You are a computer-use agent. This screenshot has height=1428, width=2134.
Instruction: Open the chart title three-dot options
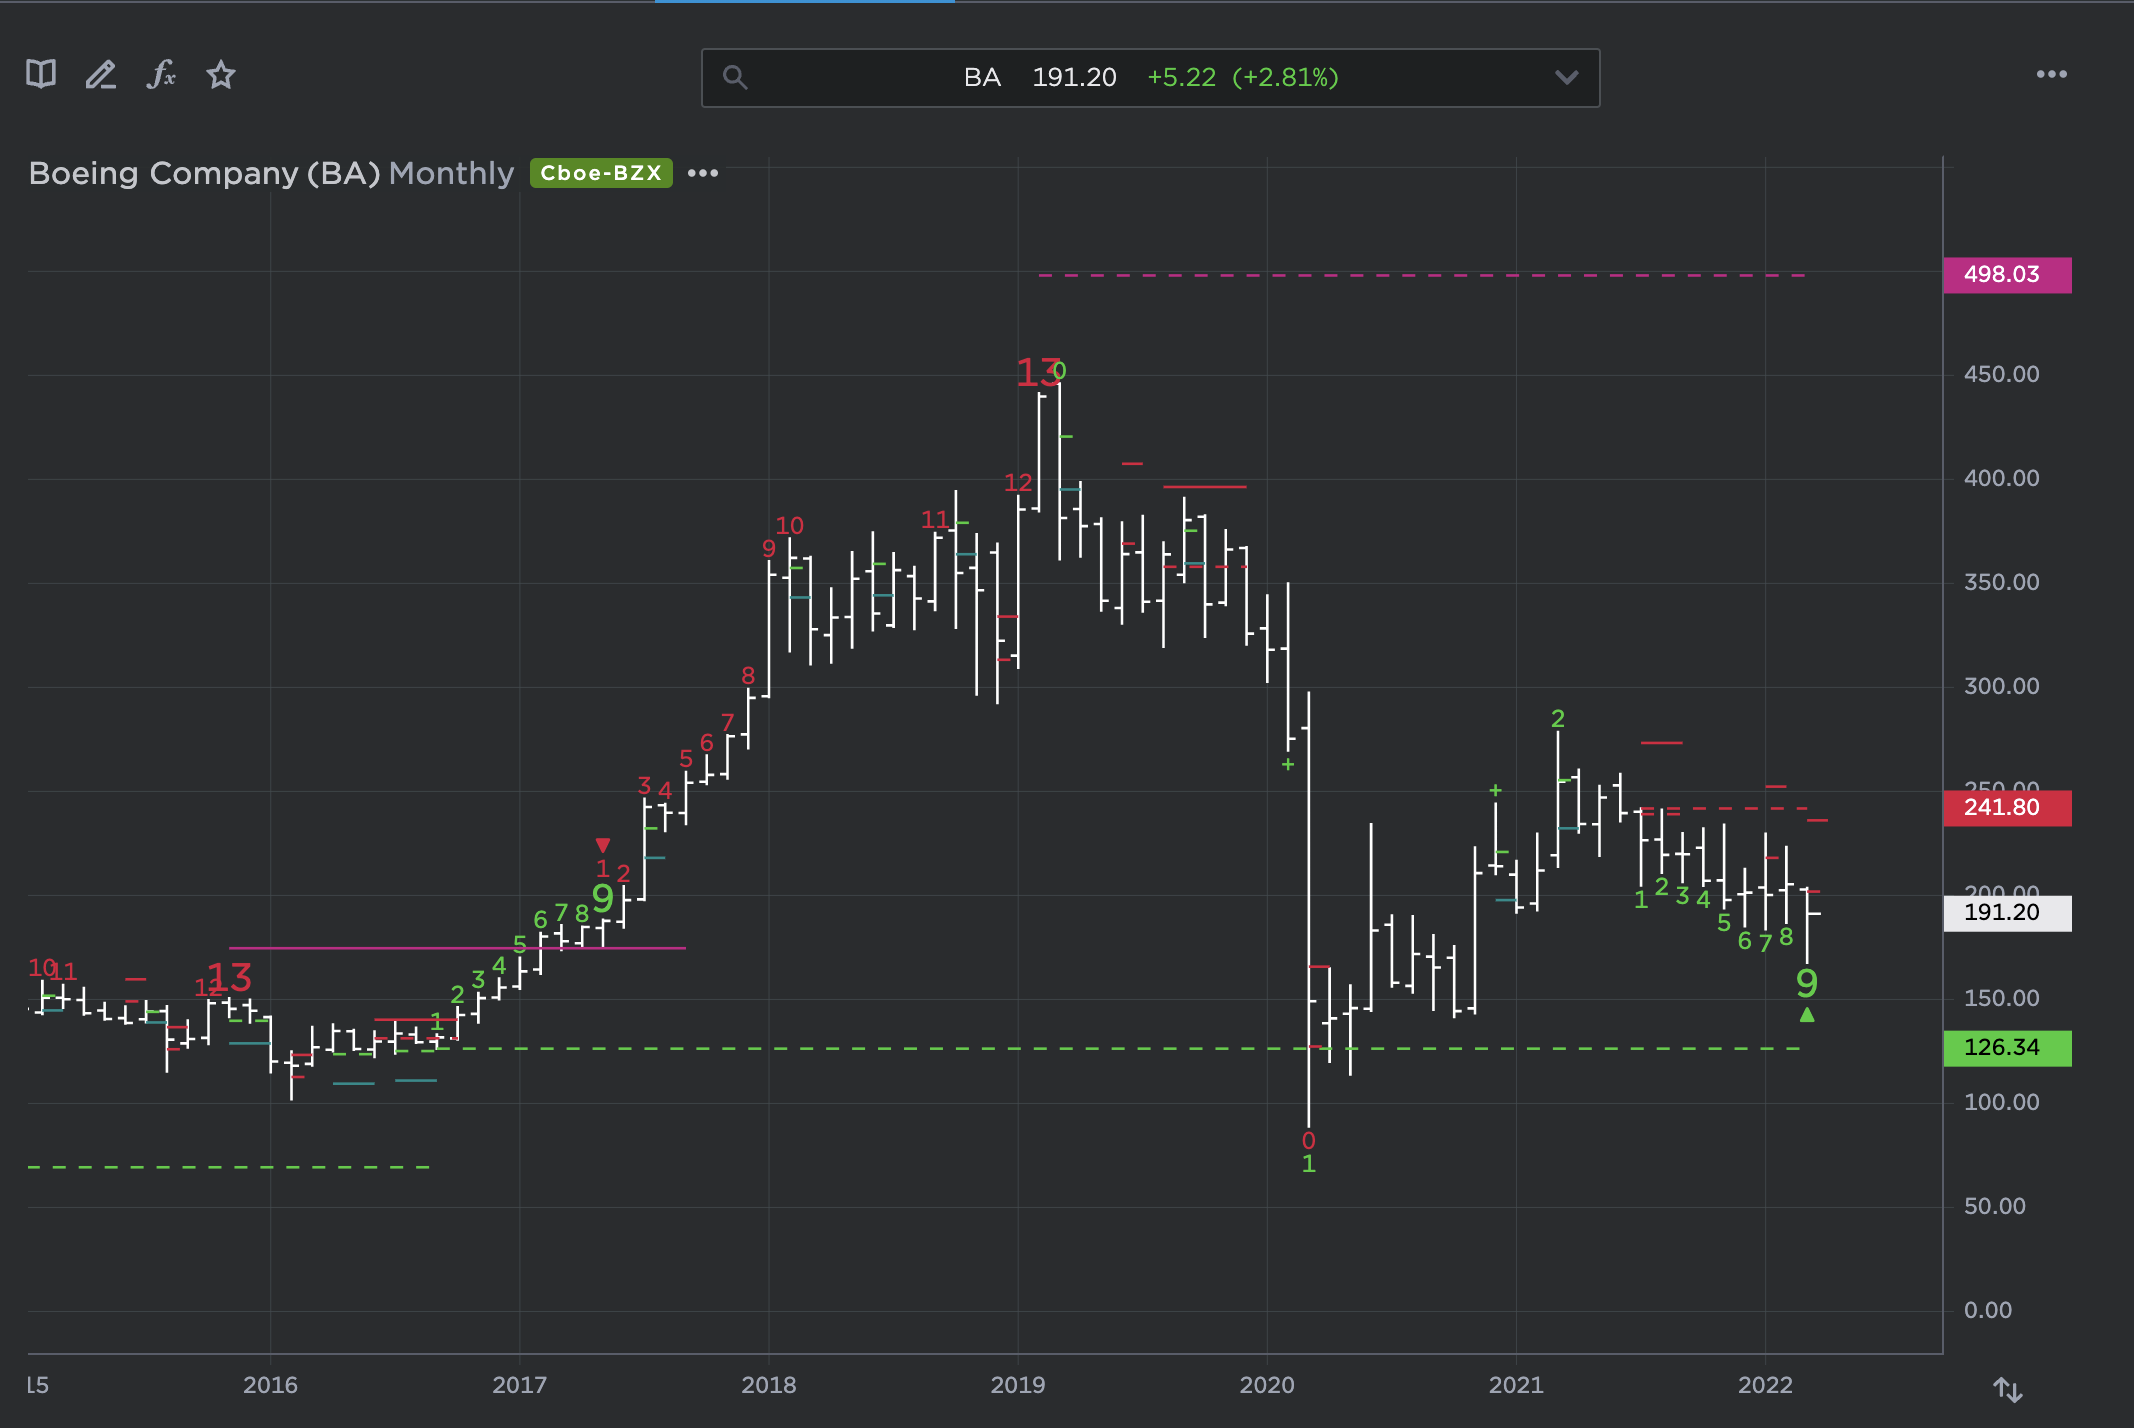(x=703, y=173)
